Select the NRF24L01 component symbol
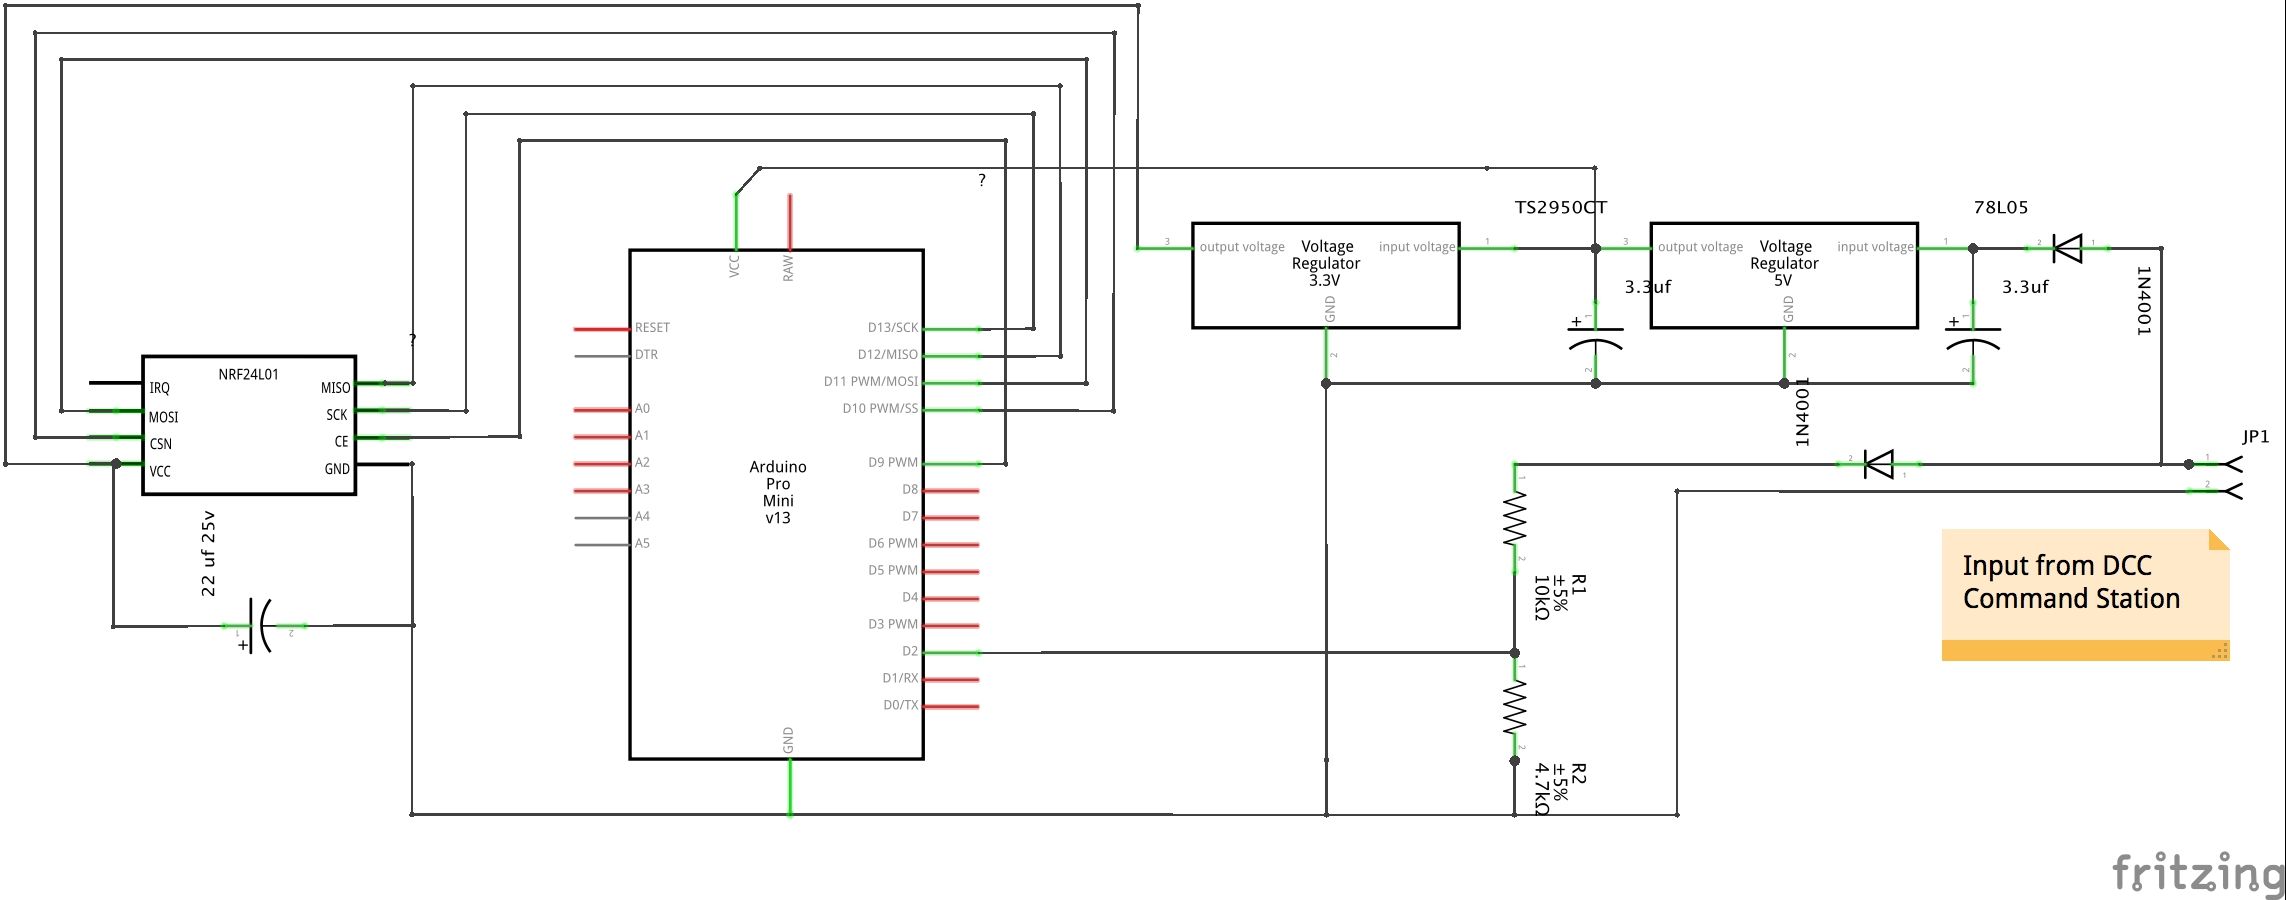The image size is (2286, 900). 247,425
